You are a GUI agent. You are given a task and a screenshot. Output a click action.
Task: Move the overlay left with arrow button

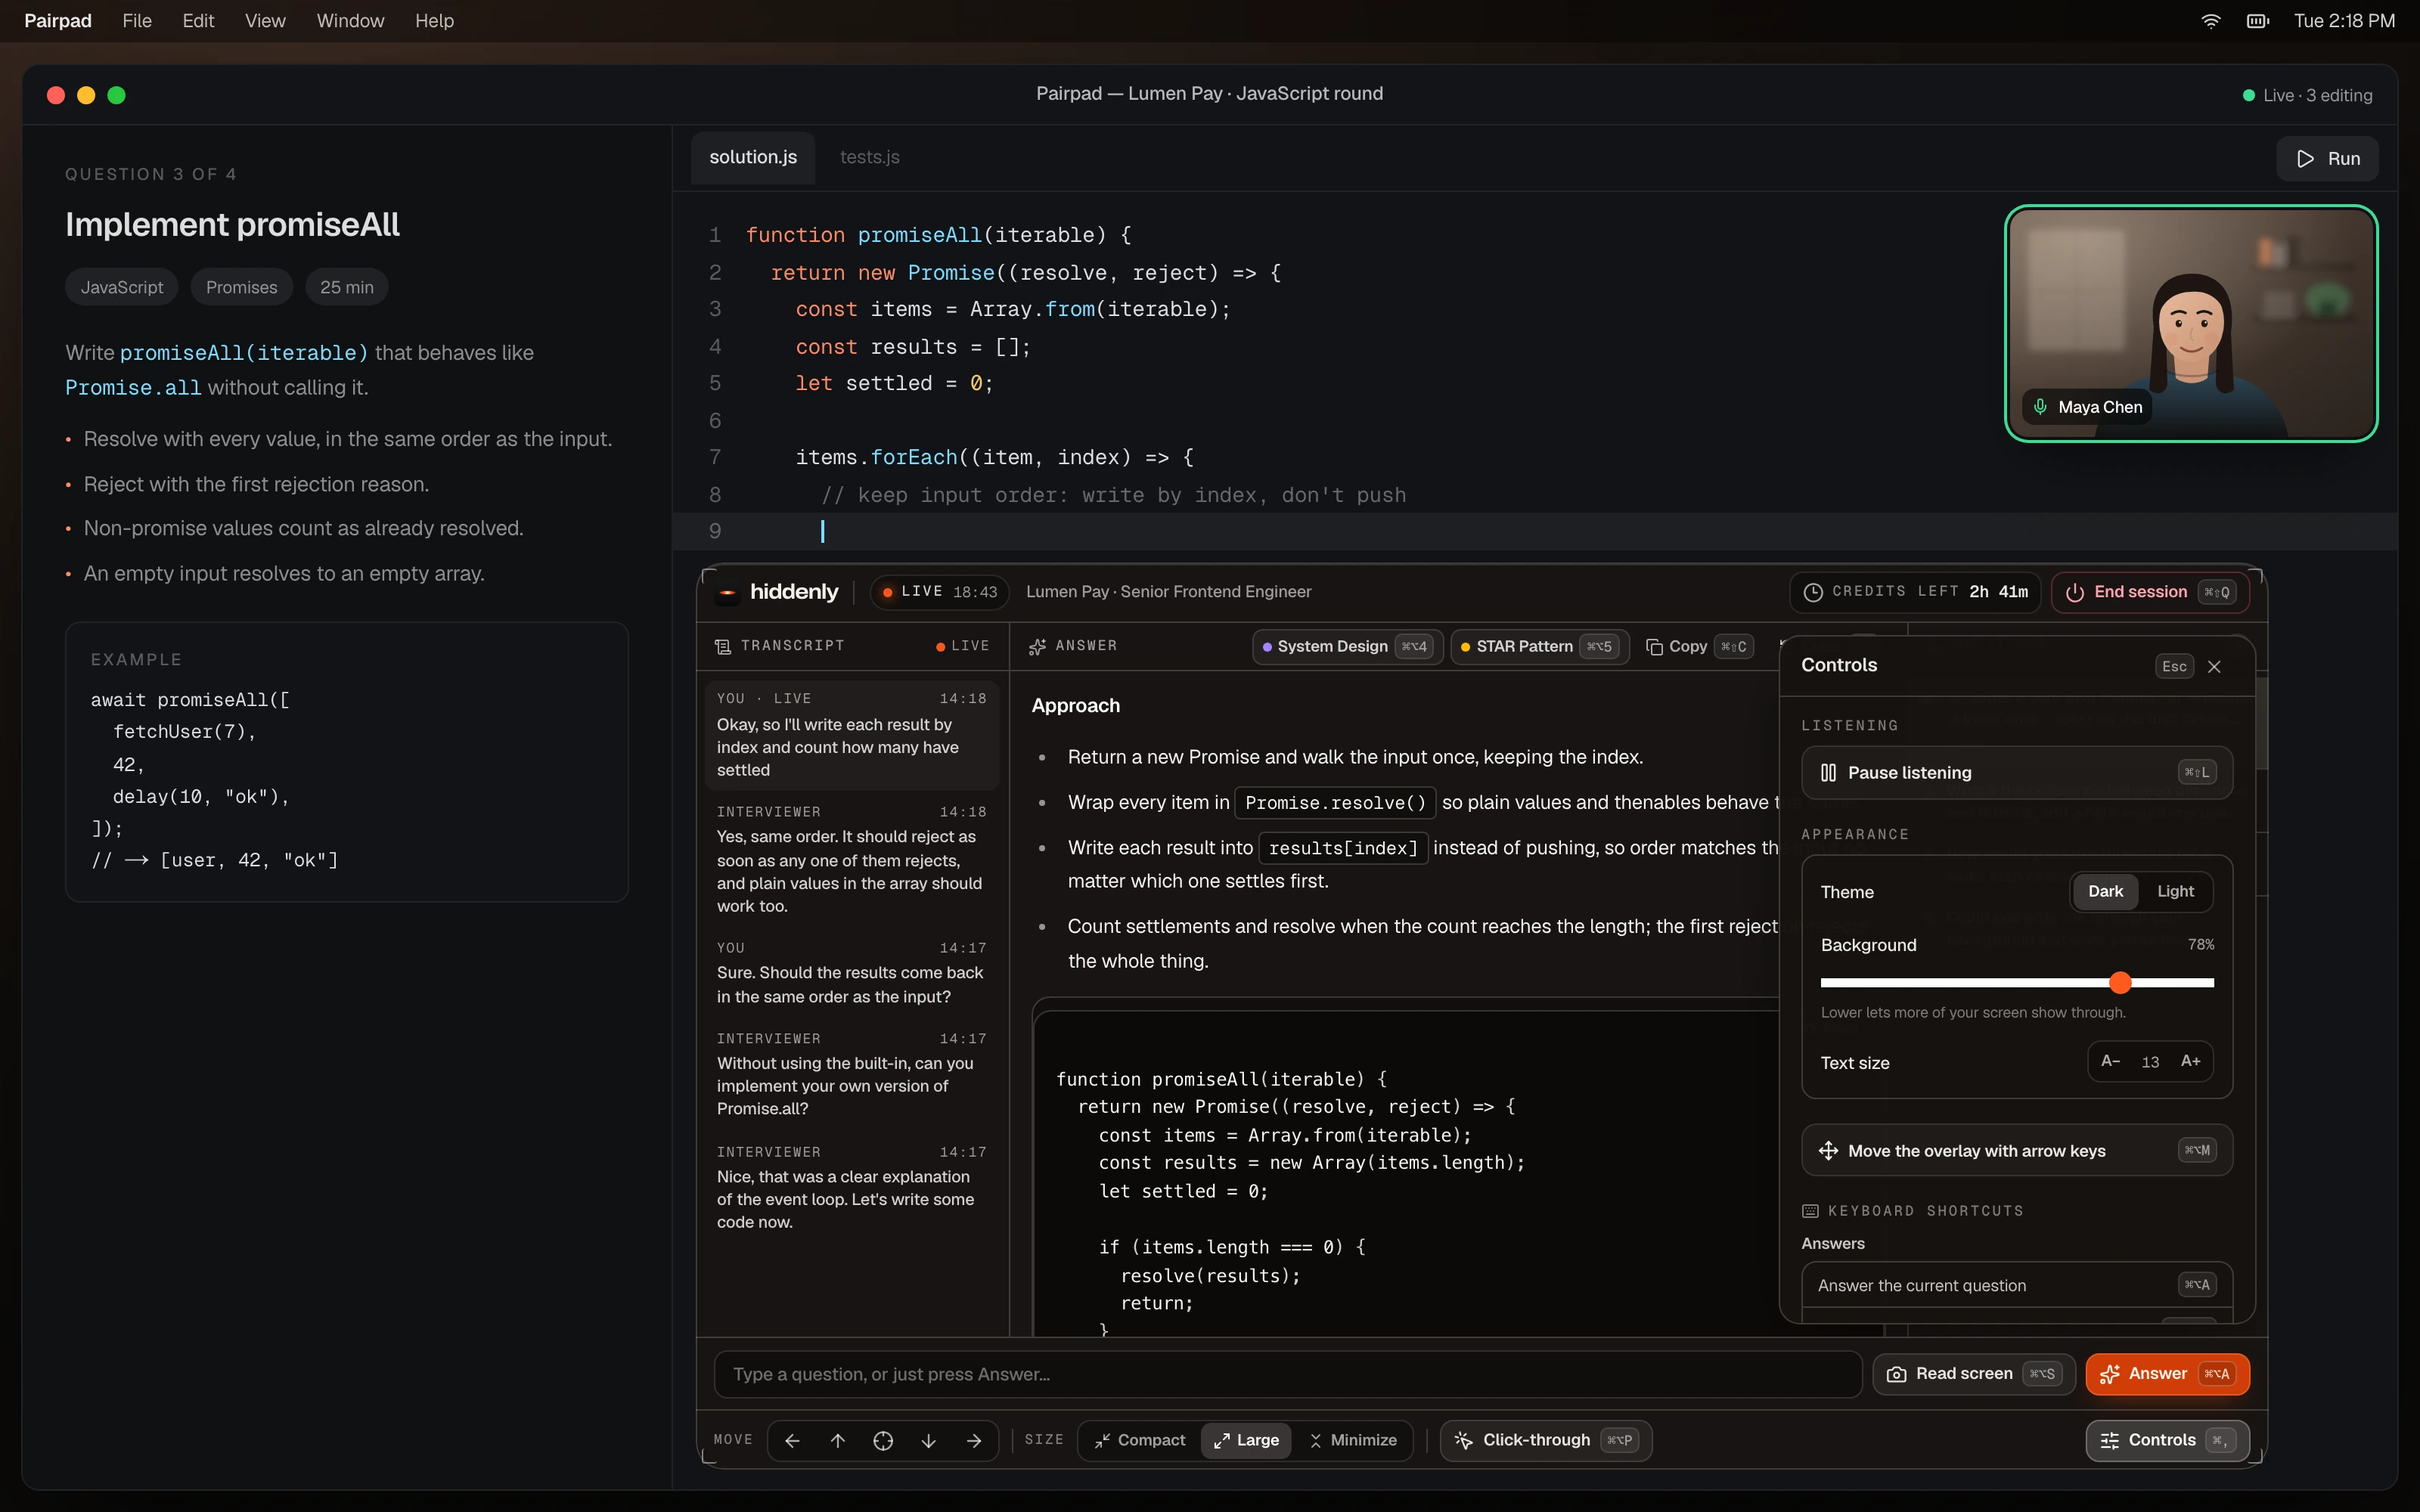tap(792, 1440)
